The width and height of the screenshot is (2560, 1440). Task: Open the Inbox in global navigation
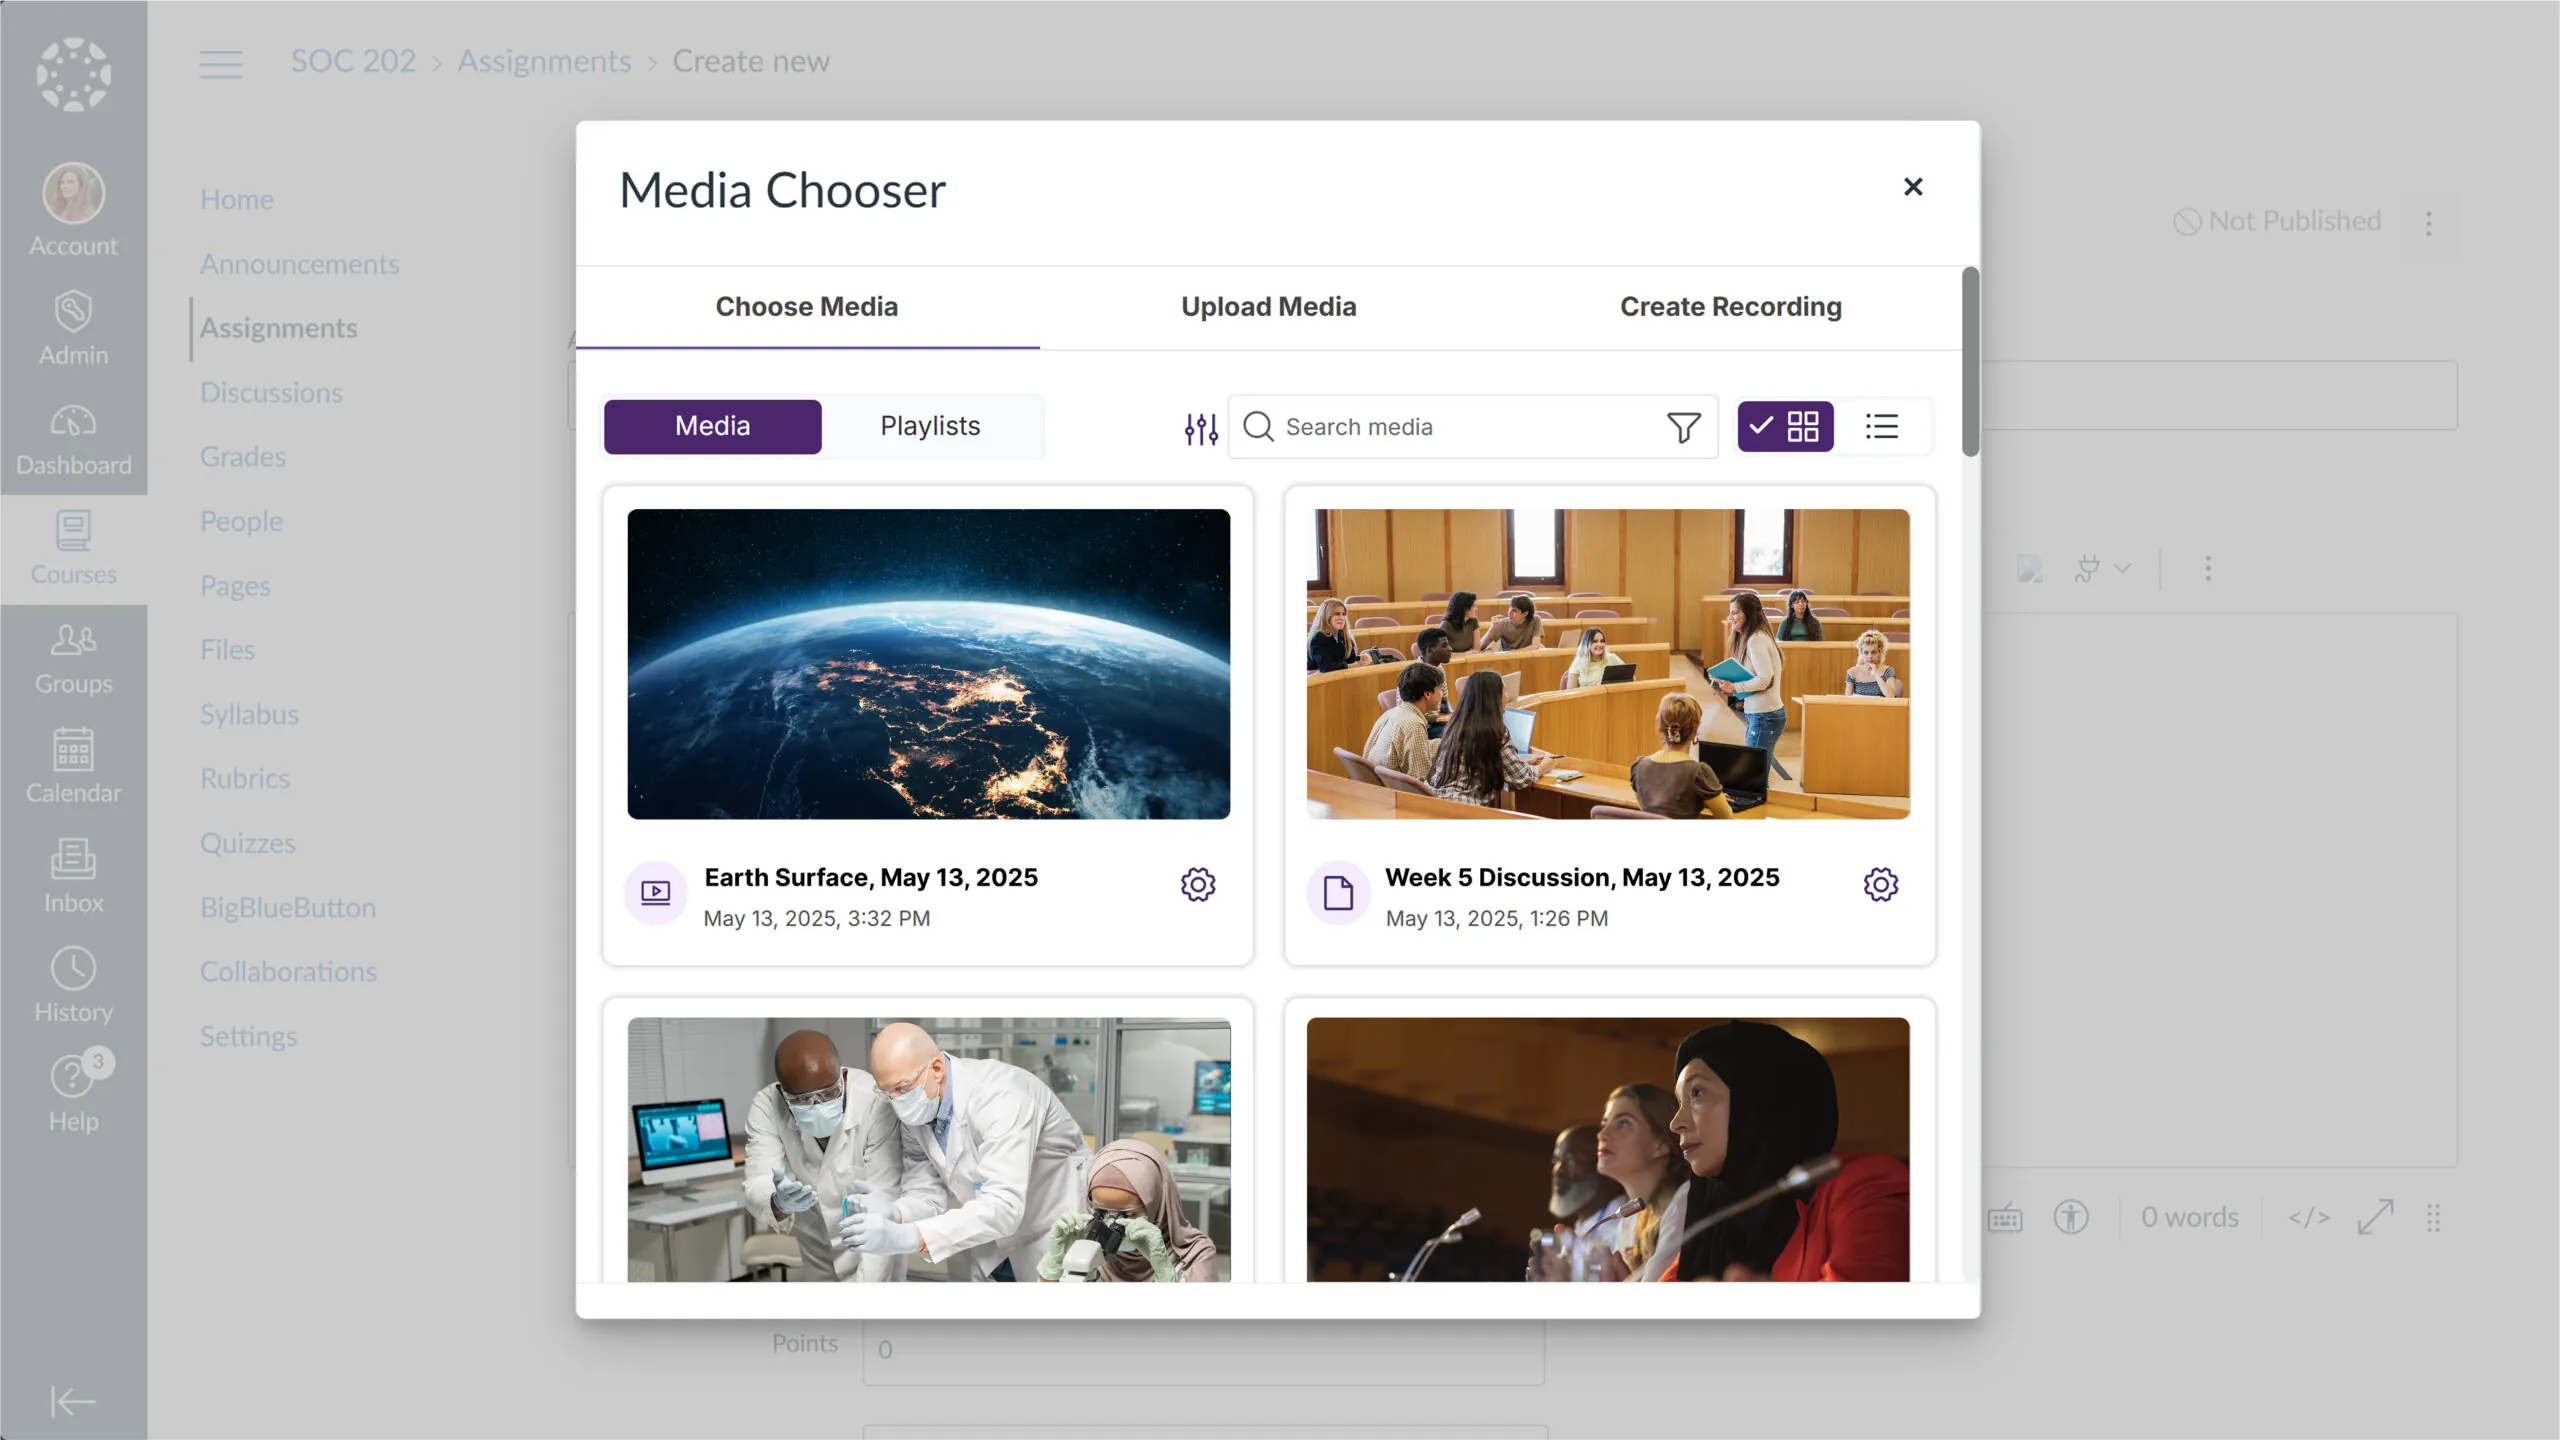(x=73, y=876)
